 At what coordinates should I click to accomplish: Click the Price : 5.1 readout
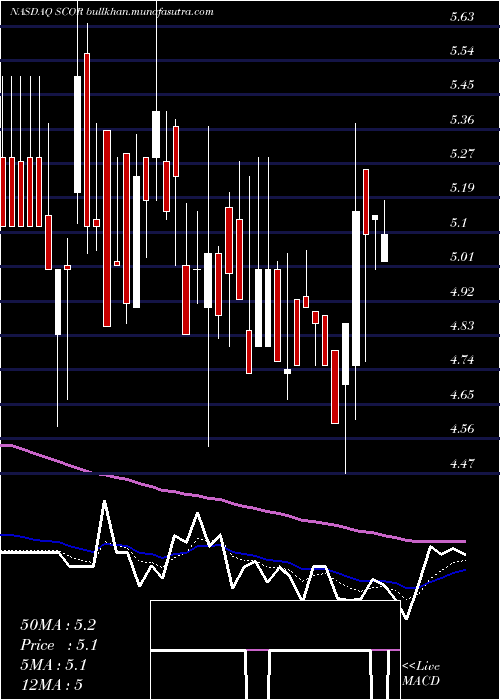click(59, 645)
